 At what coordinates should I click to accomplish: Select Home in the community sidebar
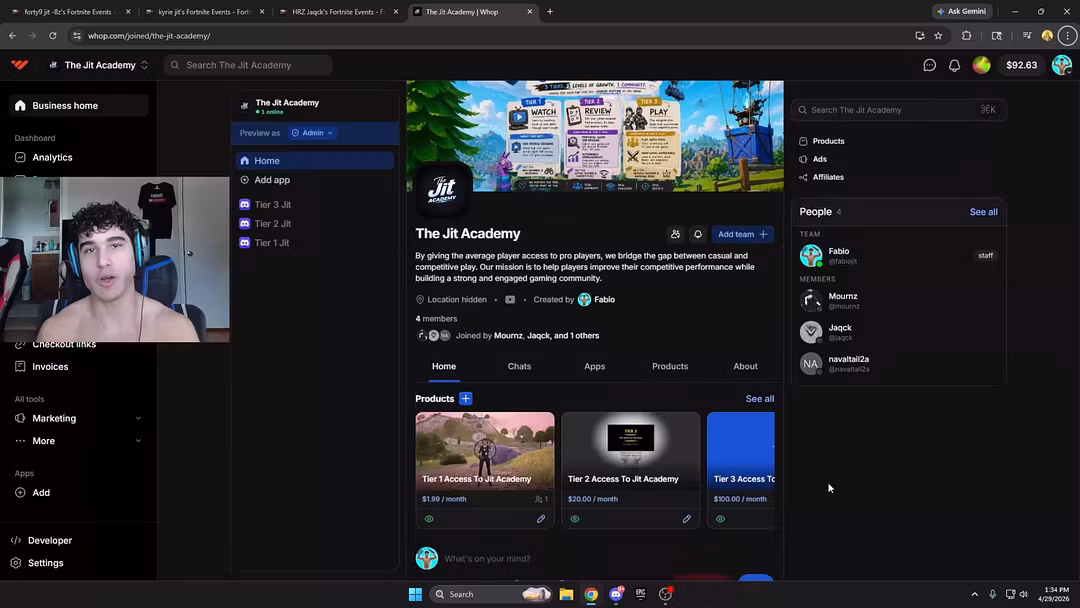point(315,160)
